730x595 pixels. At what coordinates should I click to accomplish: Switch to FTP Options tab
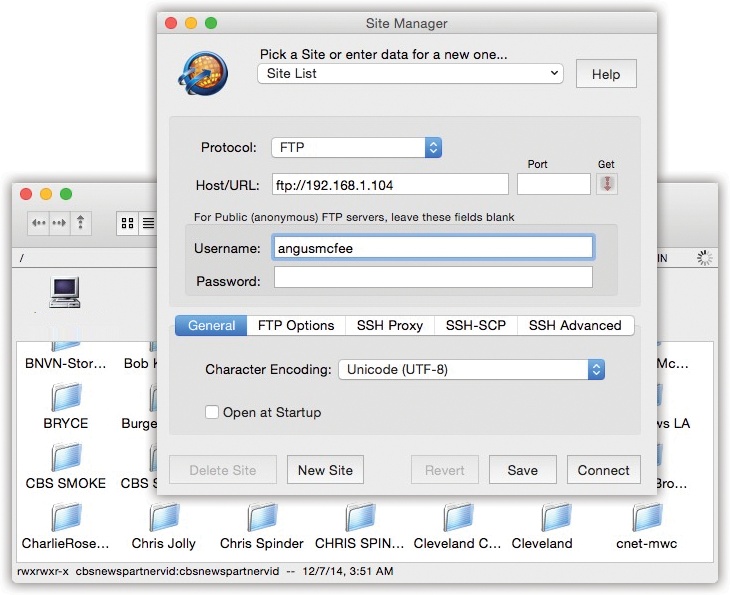(x=296, y=325)
